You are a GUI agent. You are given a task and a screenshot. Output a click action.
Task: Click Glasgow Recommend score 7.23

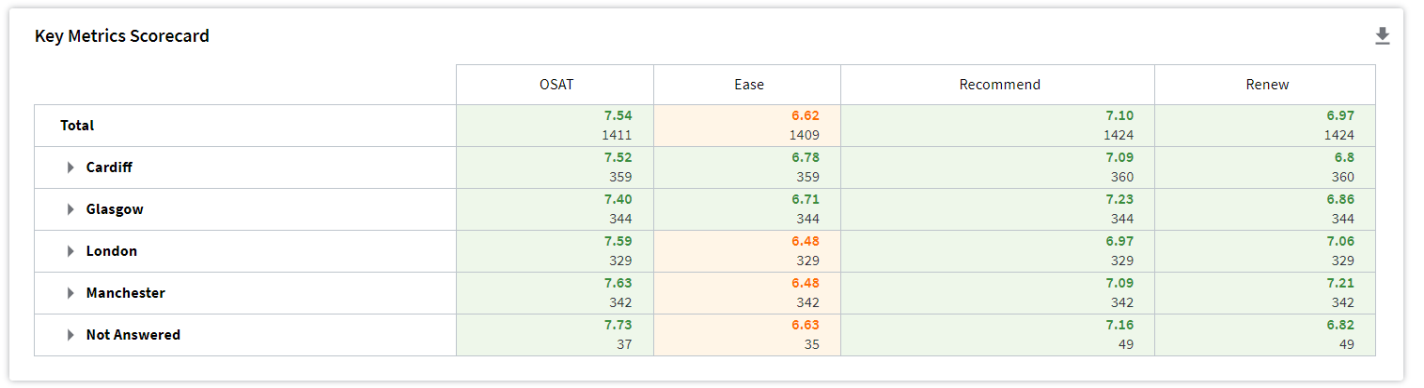pos(1120,200)
